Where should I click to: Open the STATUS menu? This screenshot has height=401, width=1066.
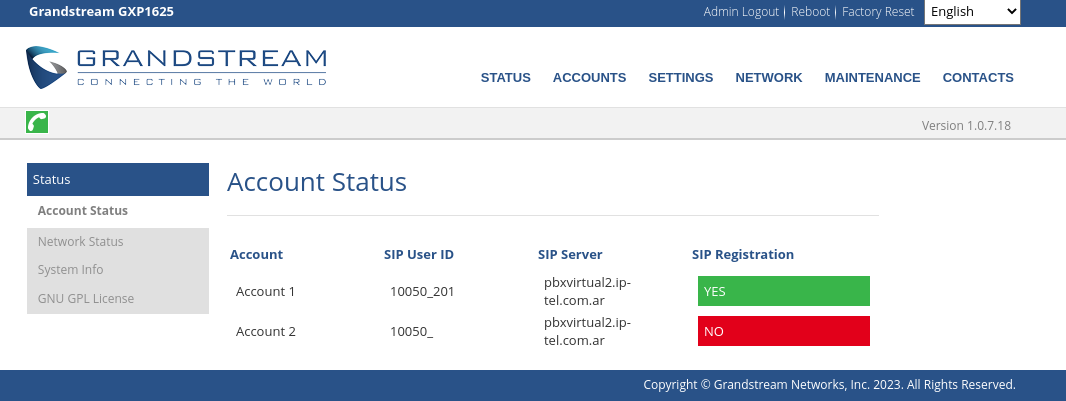[x=506, y=77]
